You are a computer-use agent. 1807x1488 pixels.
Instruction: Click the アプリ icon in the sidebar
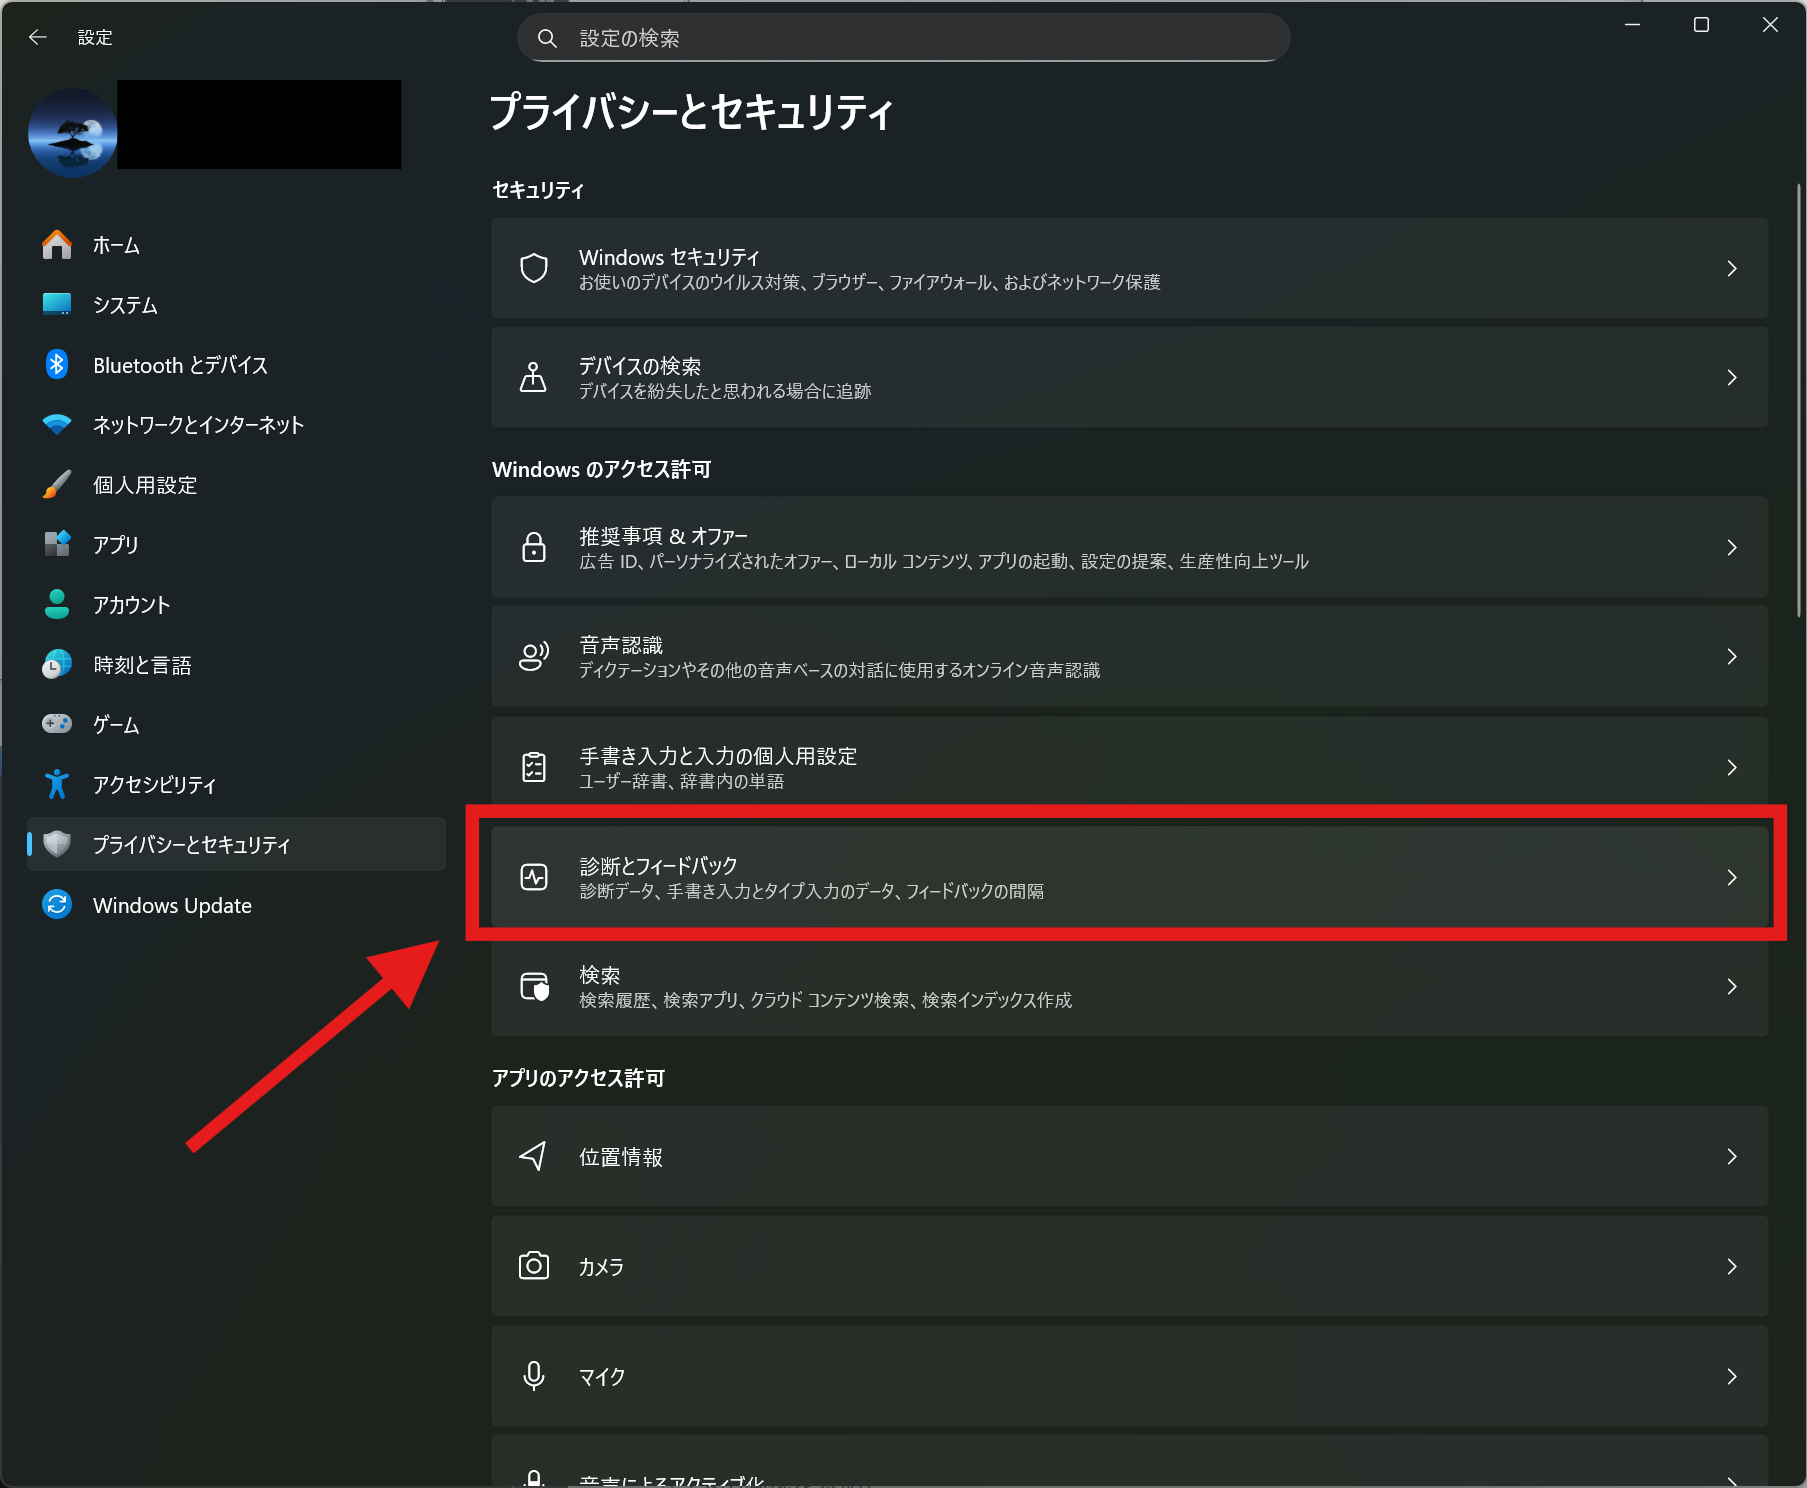(x=57, y=544)
